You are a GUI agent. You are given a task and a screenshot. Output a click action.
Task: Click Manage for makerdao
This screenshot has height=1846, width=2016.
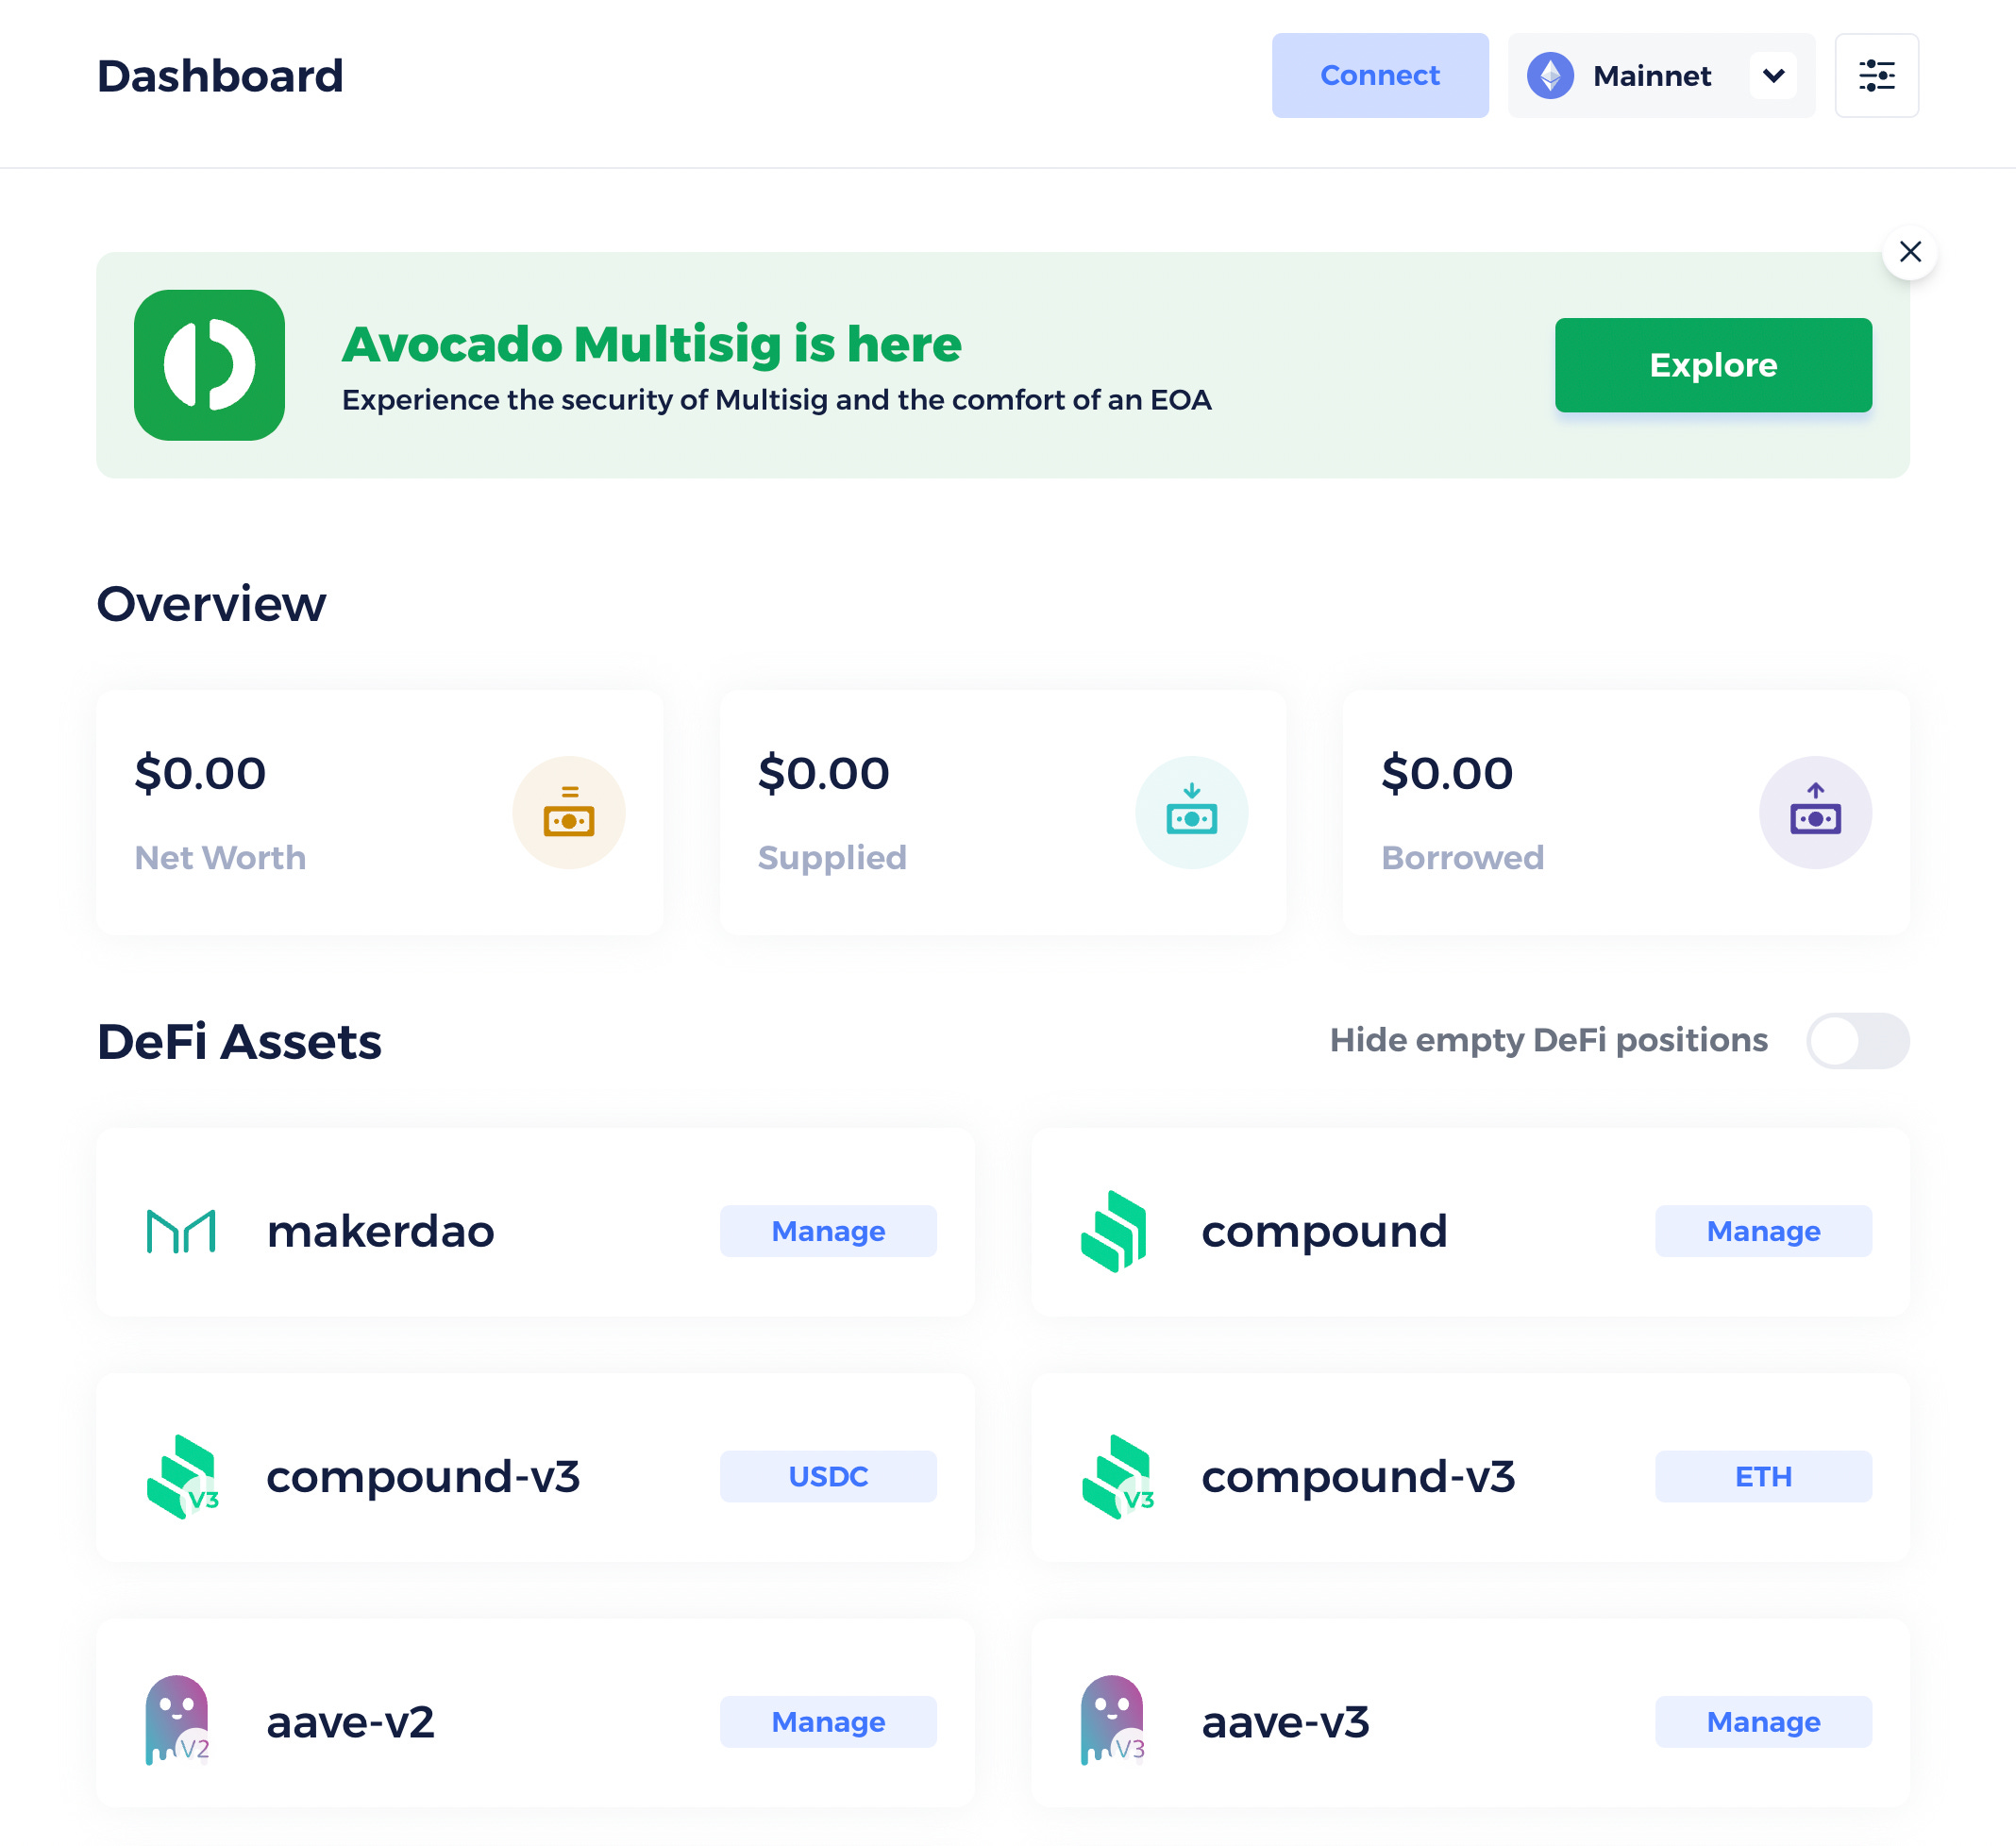tap(828, 1231)
